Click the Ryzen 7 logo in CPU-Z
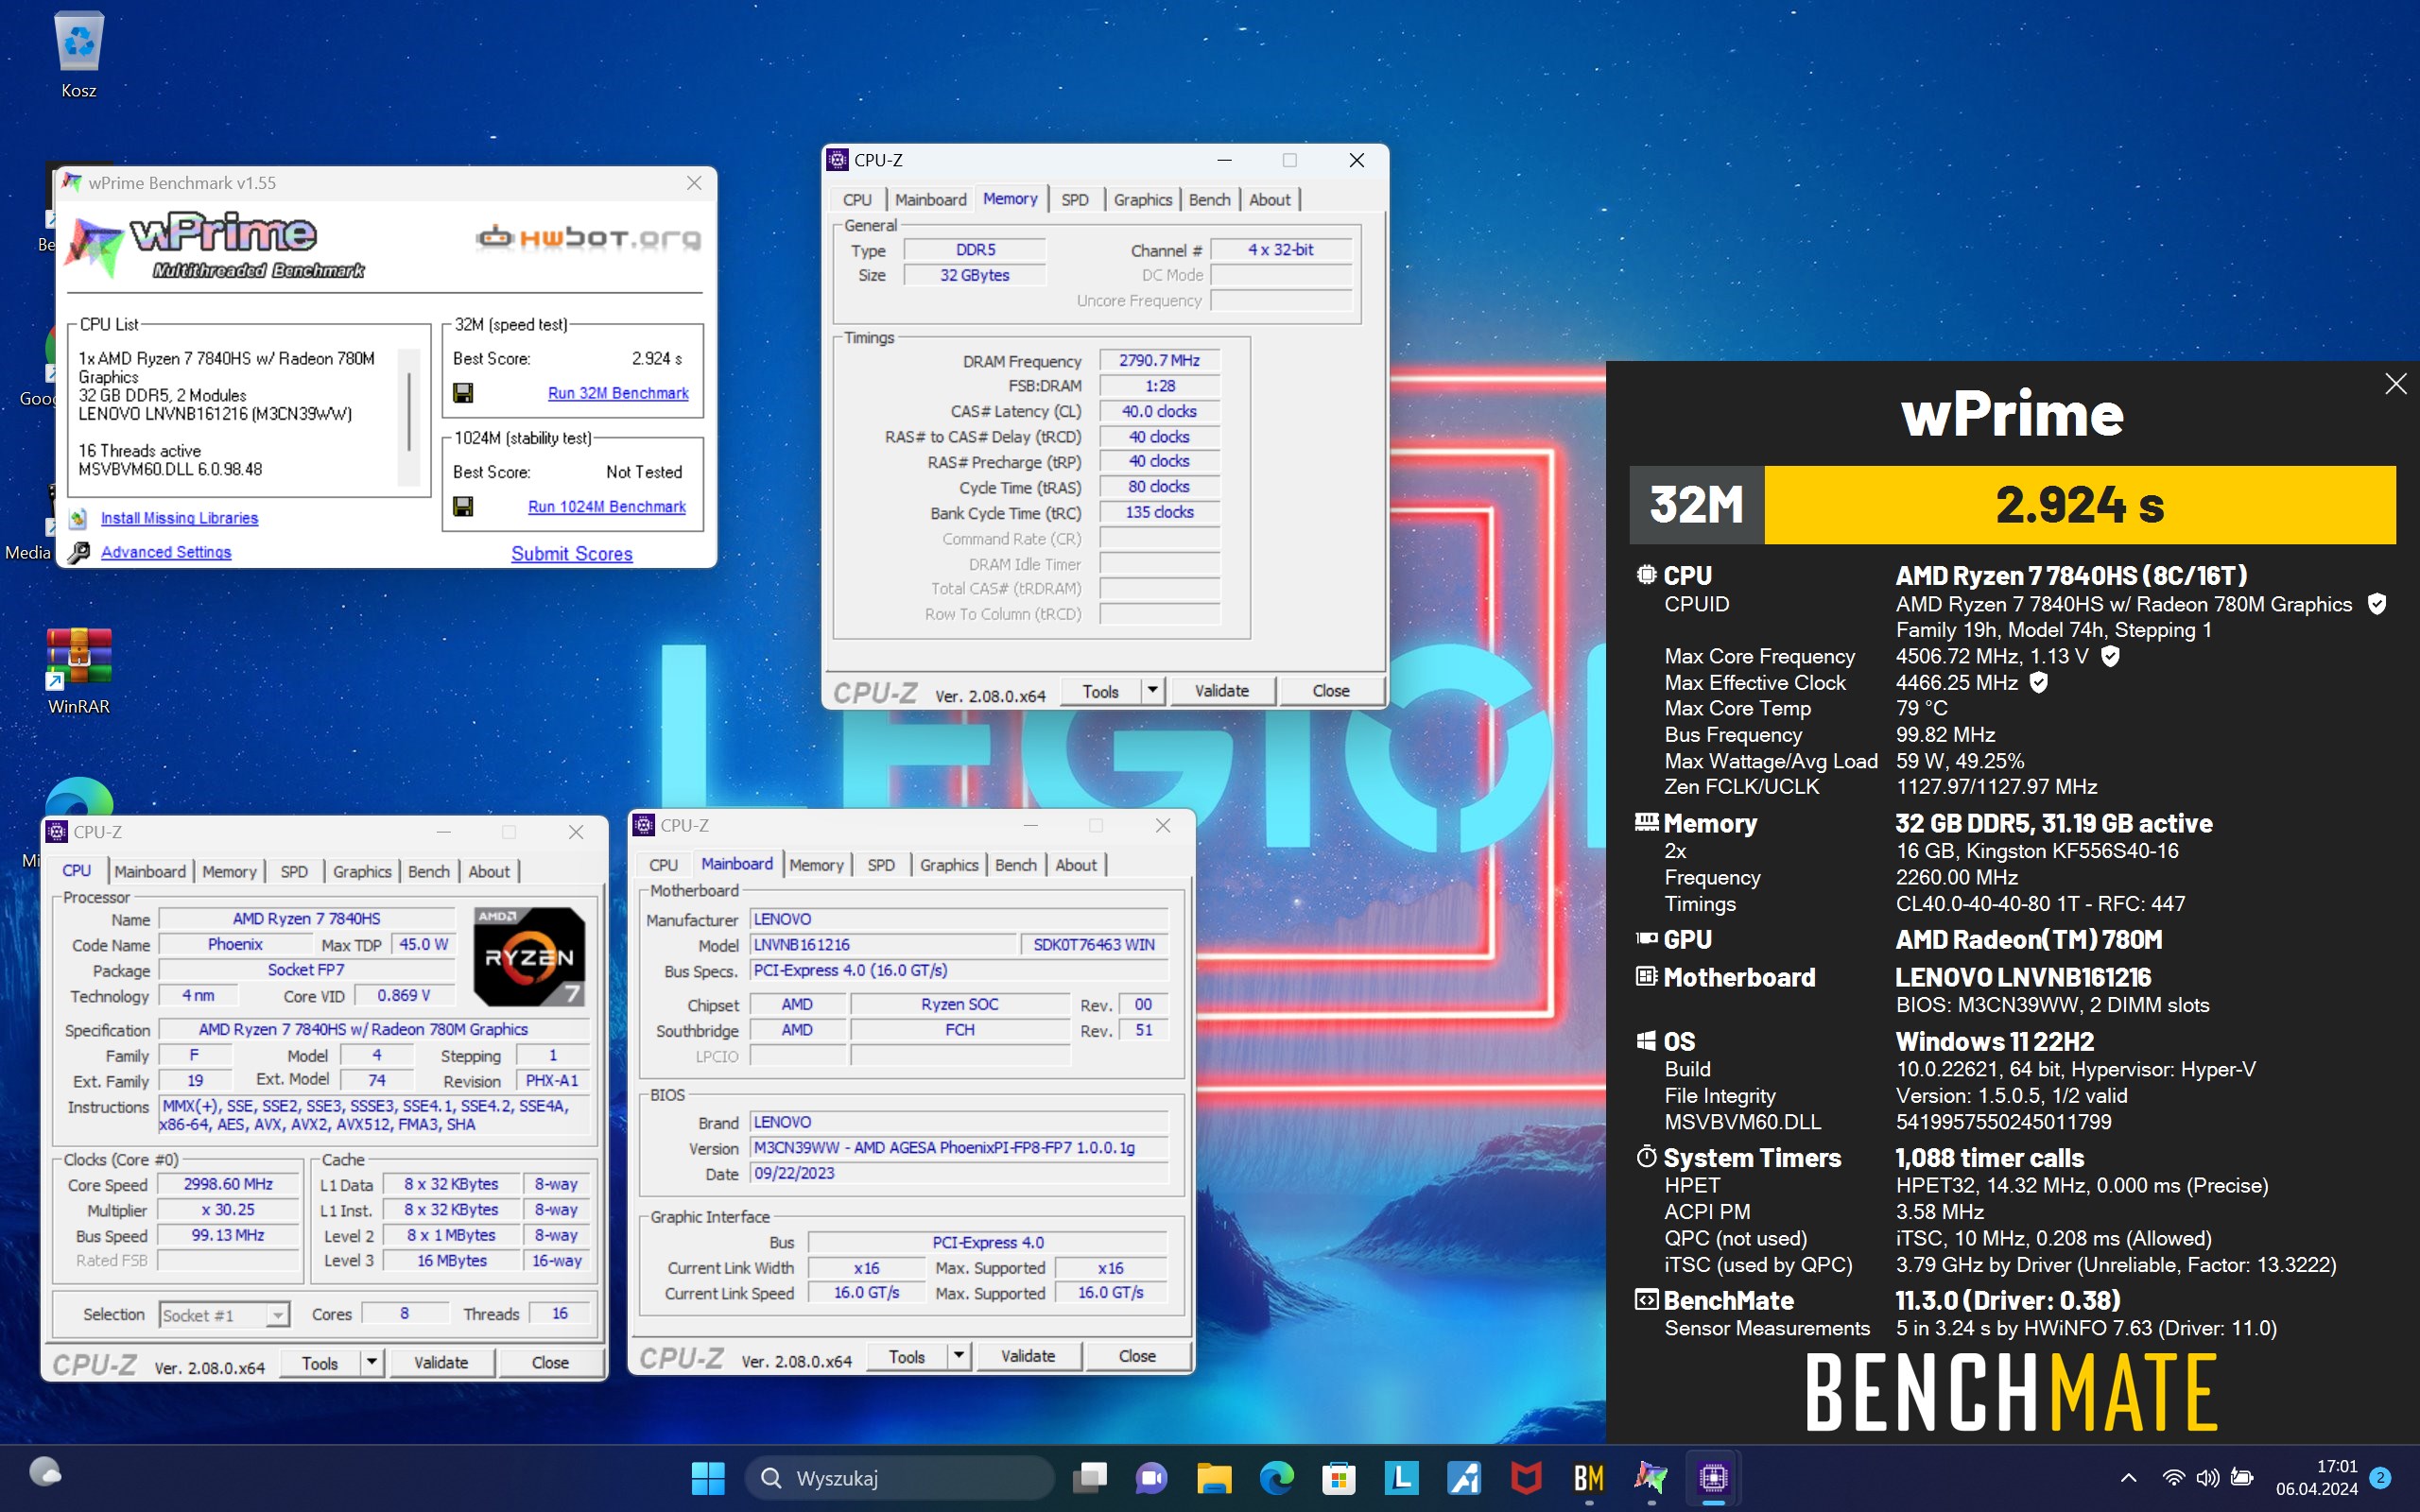This screenshot has width=2420, height=1512. 529,956
